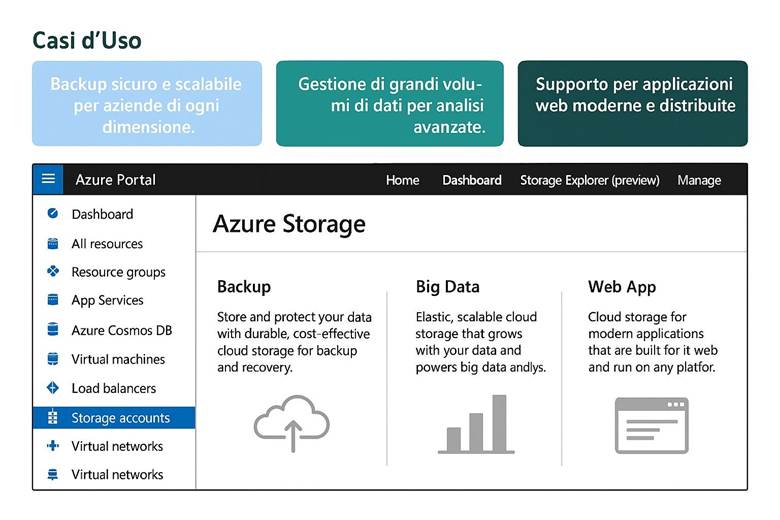
Task: Click the Backup heading link
Action: [x=244, y=287]
